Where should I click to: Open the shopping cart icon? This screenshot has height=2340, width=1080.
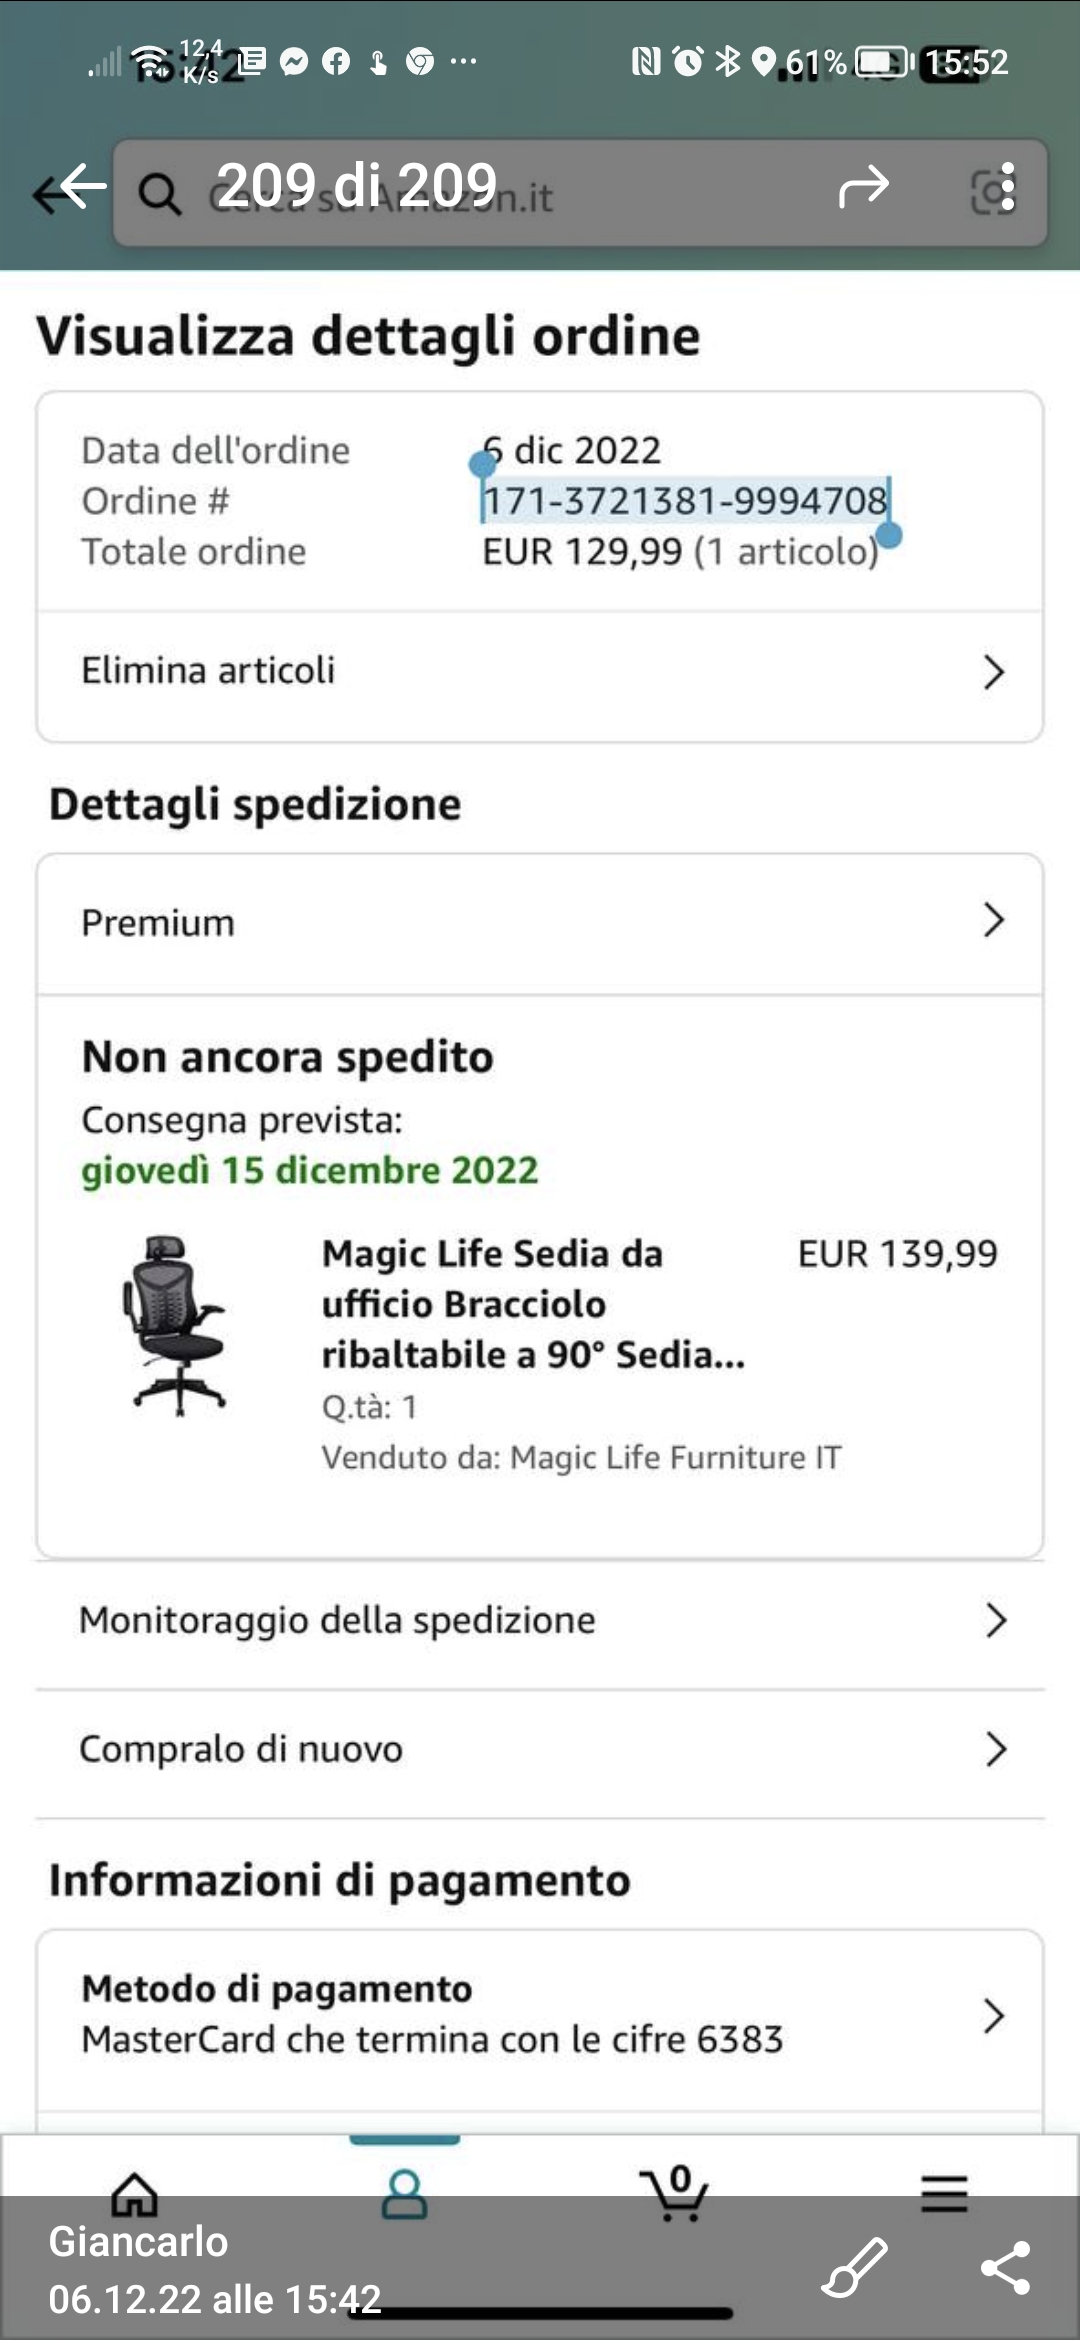[675, 2193]
